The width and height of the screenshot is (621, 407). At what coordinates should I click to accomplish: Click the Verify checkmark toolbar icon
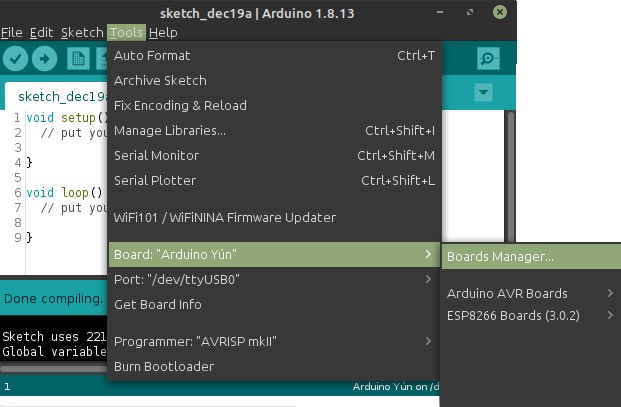tap(16, 59)
